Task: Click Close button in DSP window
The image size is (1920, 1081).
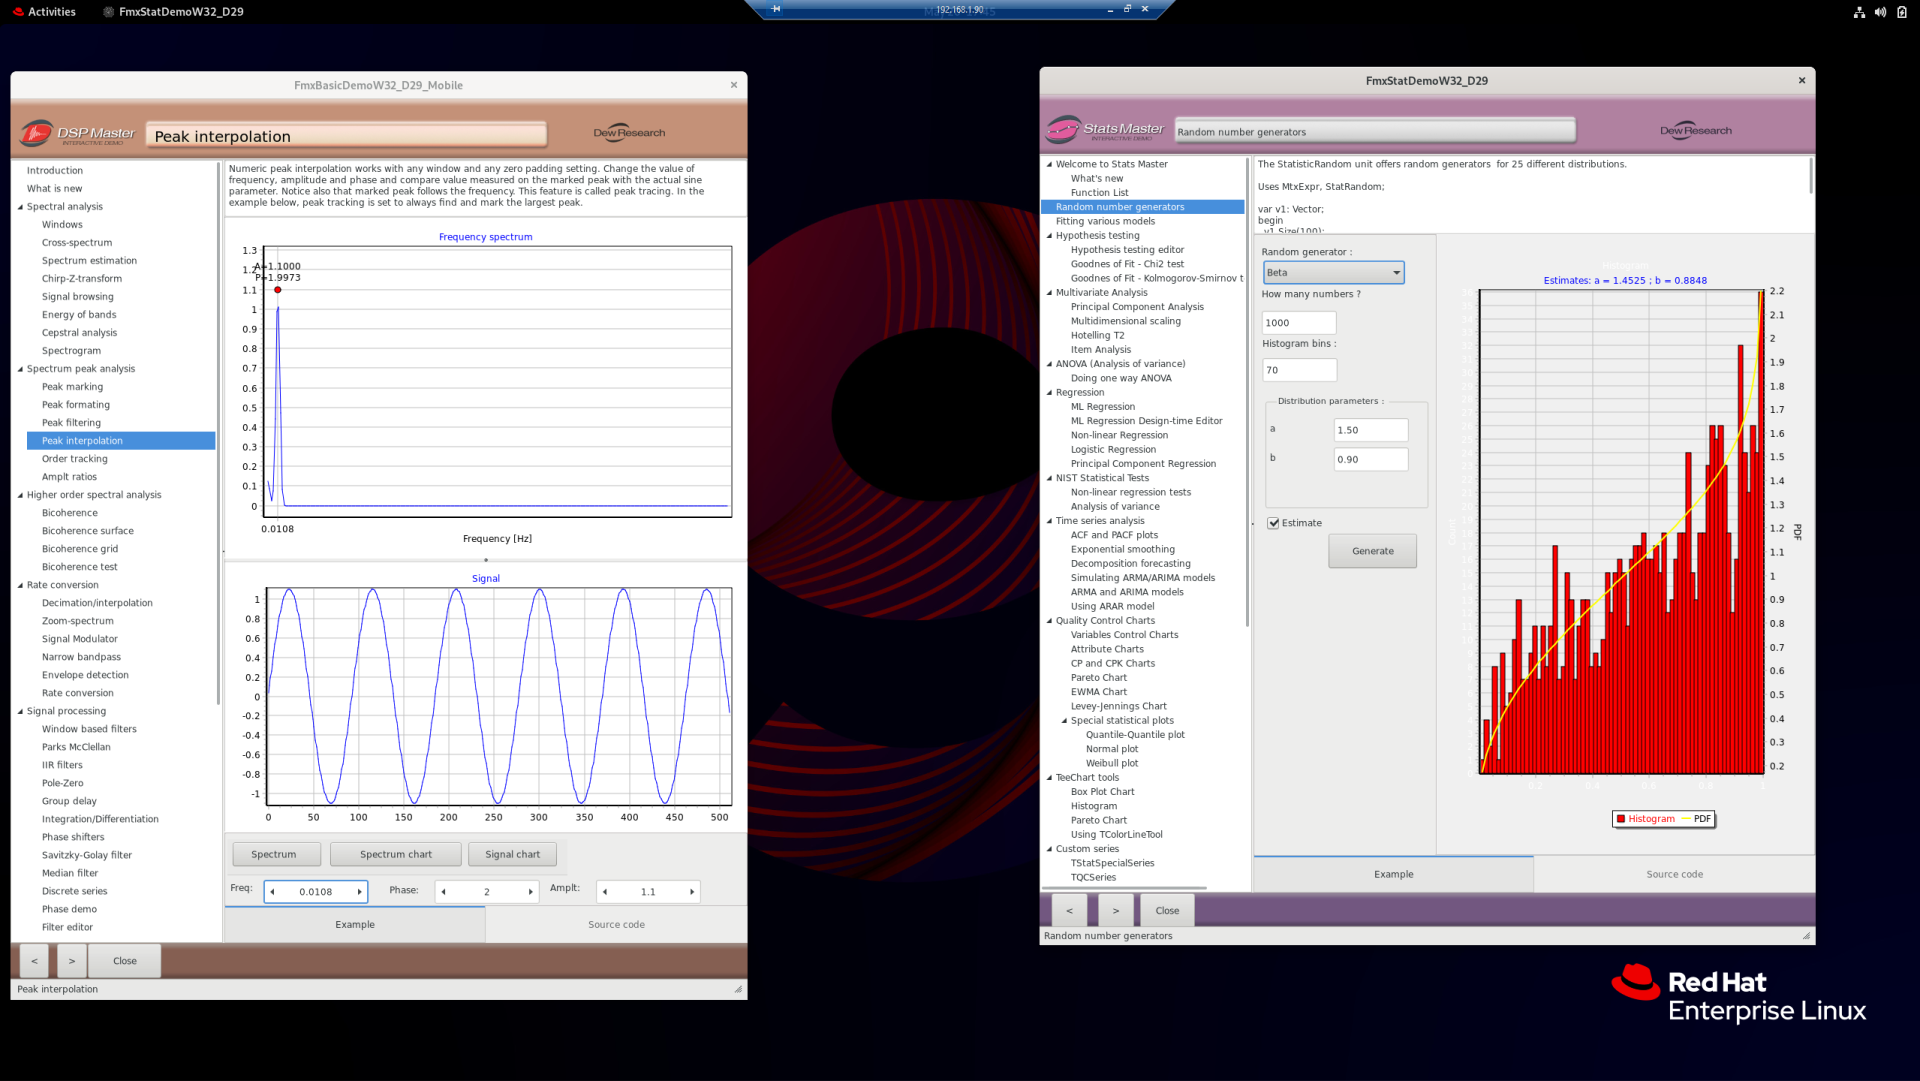Action: (125, 961)
